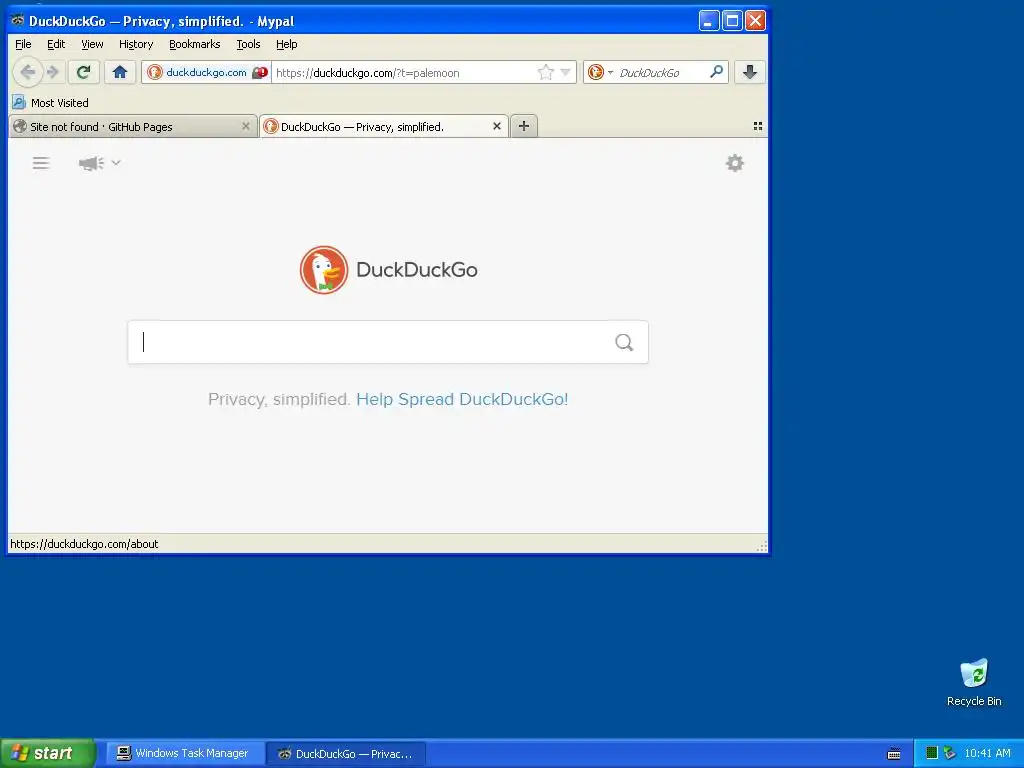
Task: Click the search magnifier in search box
Action: pos(624,342)
